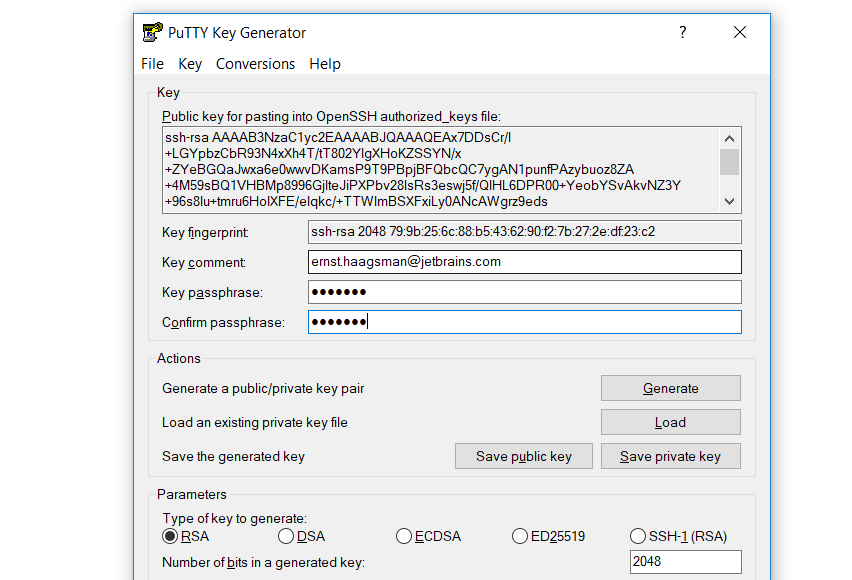Click the 'Load an existing private key file' label
852x580 pixels.
pyautogui.click(x=254, y=422)
